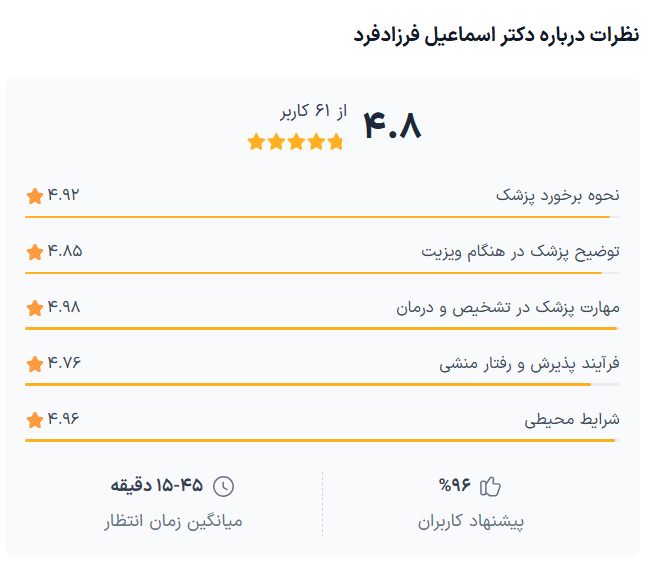Click the پیشنهاد کاربران label
Viewport: 648px width, 566px height.
point(471,521)
